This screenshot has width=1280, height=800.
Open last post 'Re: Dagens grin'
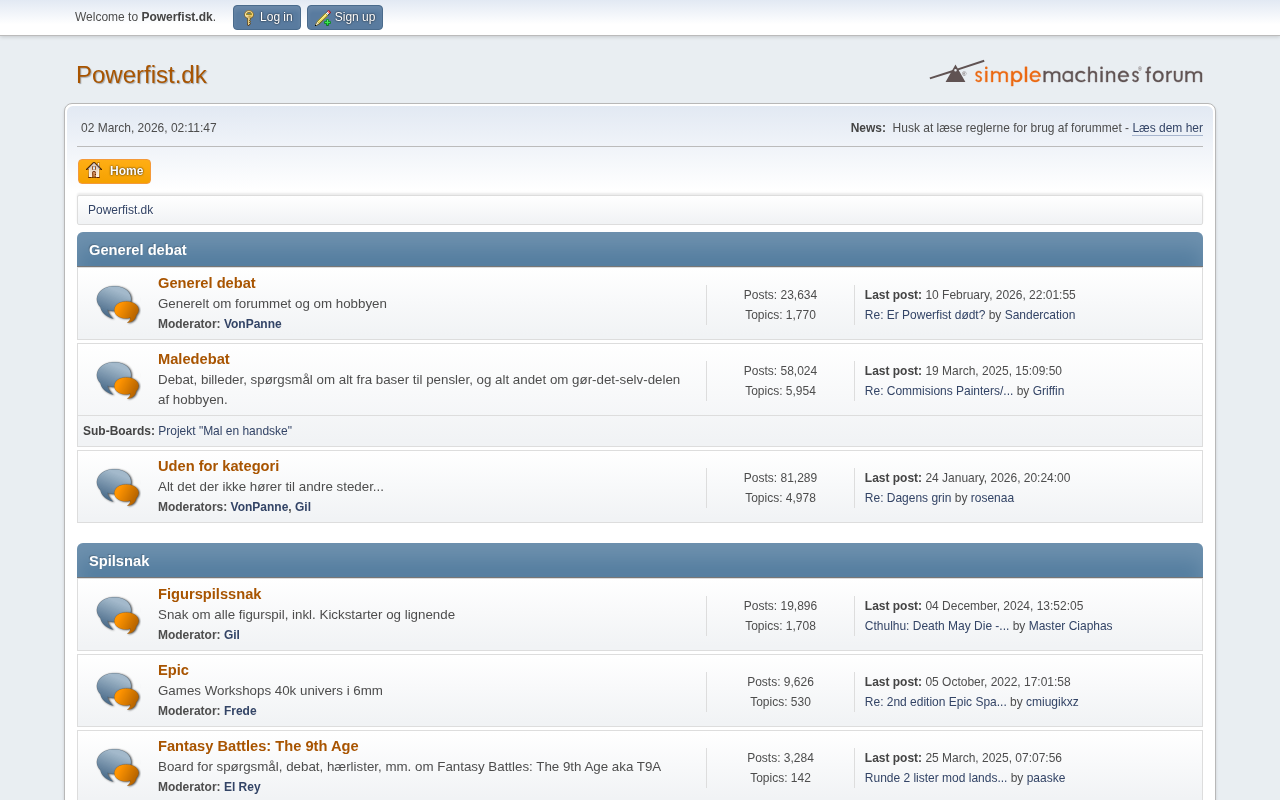coord(908,498)
